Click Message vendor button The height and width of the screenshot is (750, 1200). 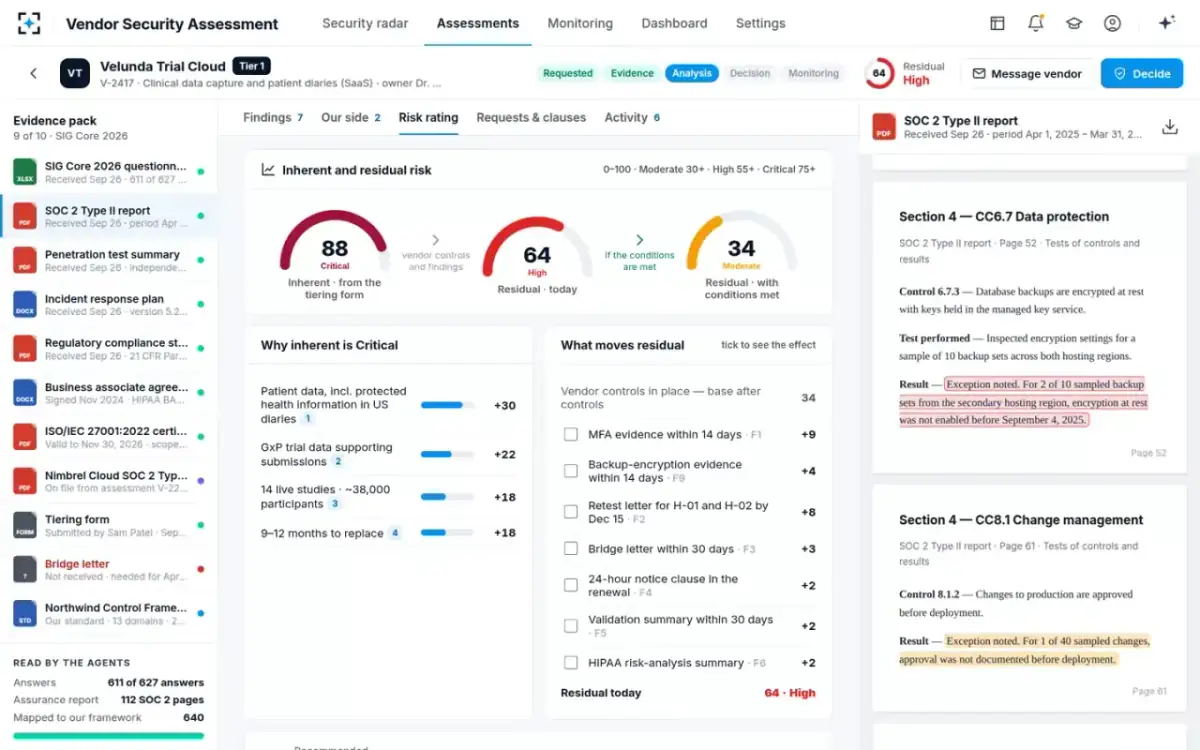(x=1027, y=73)
